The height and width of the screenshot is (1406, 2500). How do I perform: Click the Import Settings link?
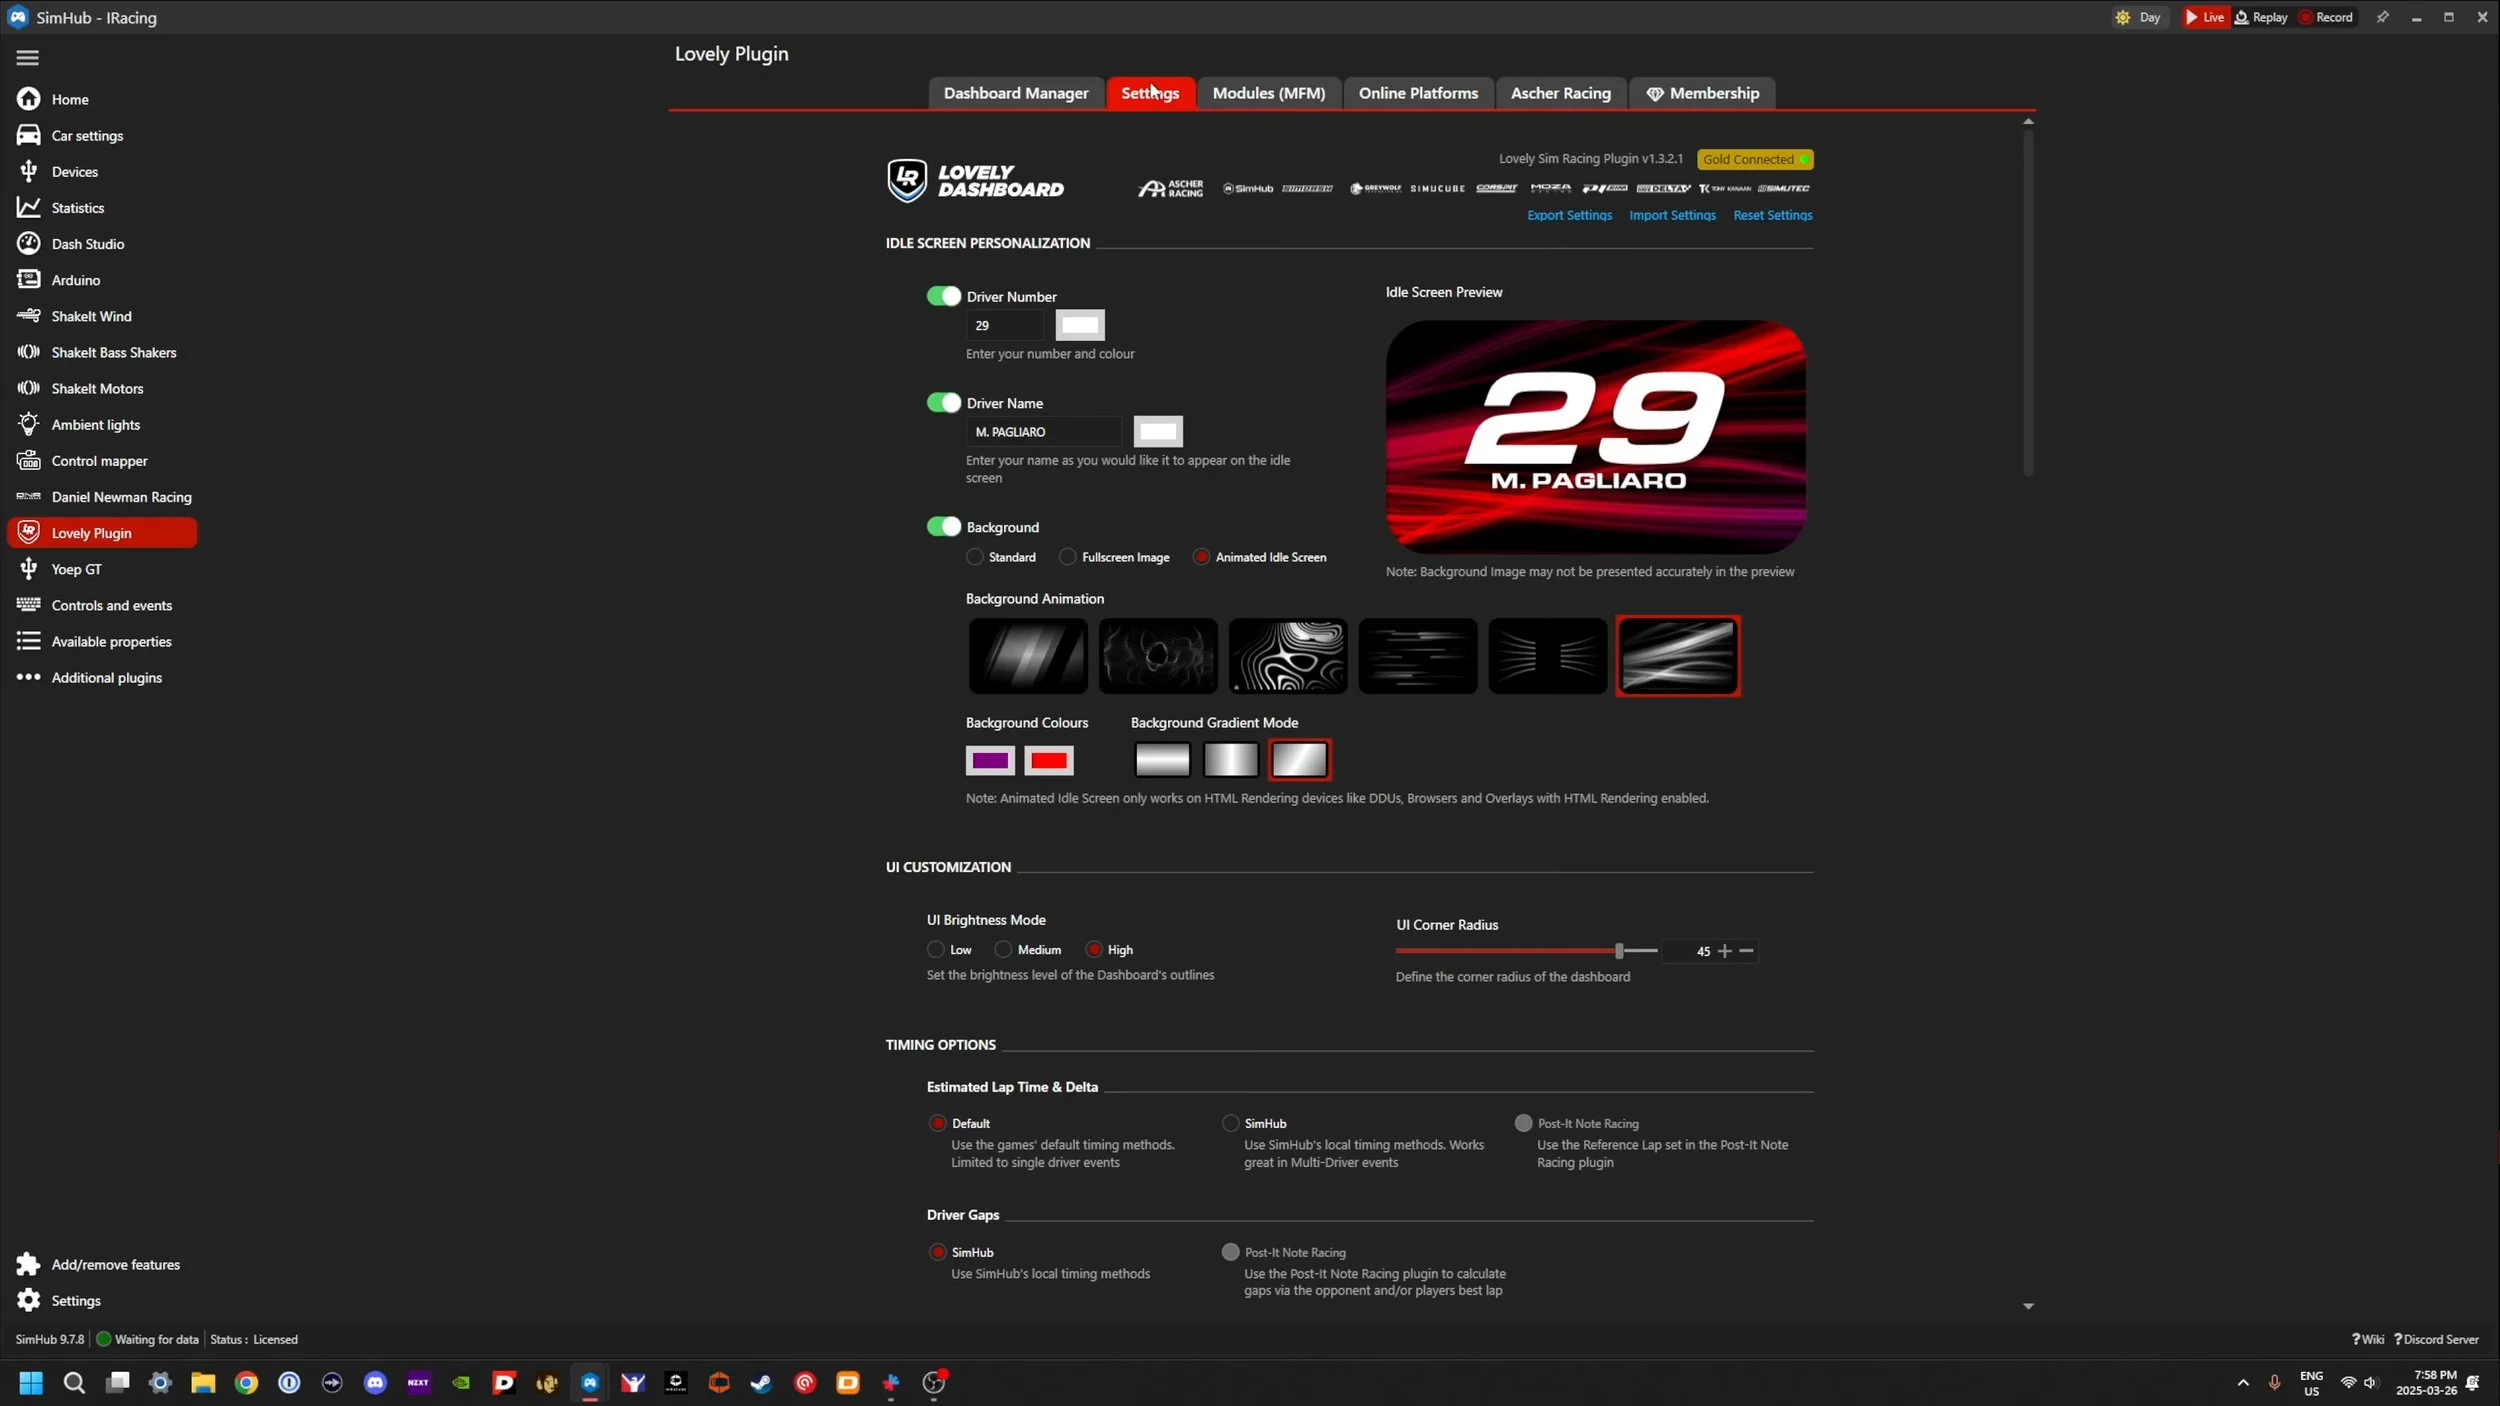point(1672,215)
